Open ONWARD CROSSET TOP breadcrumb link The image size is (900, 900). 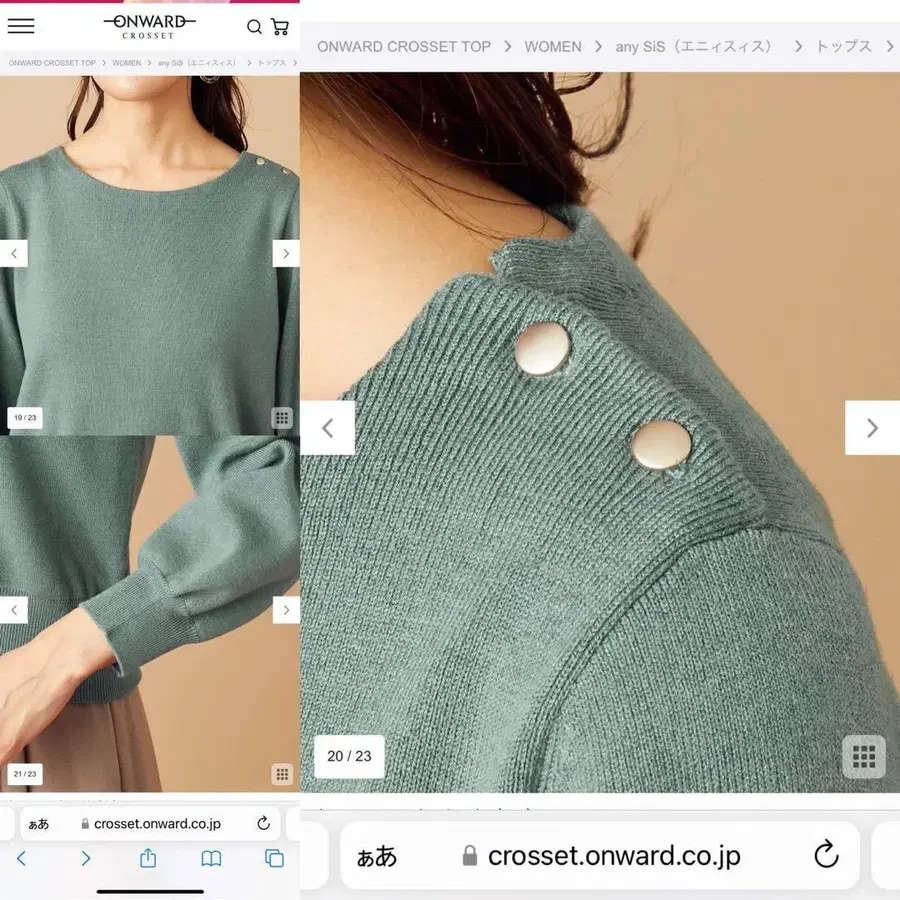tap(403, 46)
